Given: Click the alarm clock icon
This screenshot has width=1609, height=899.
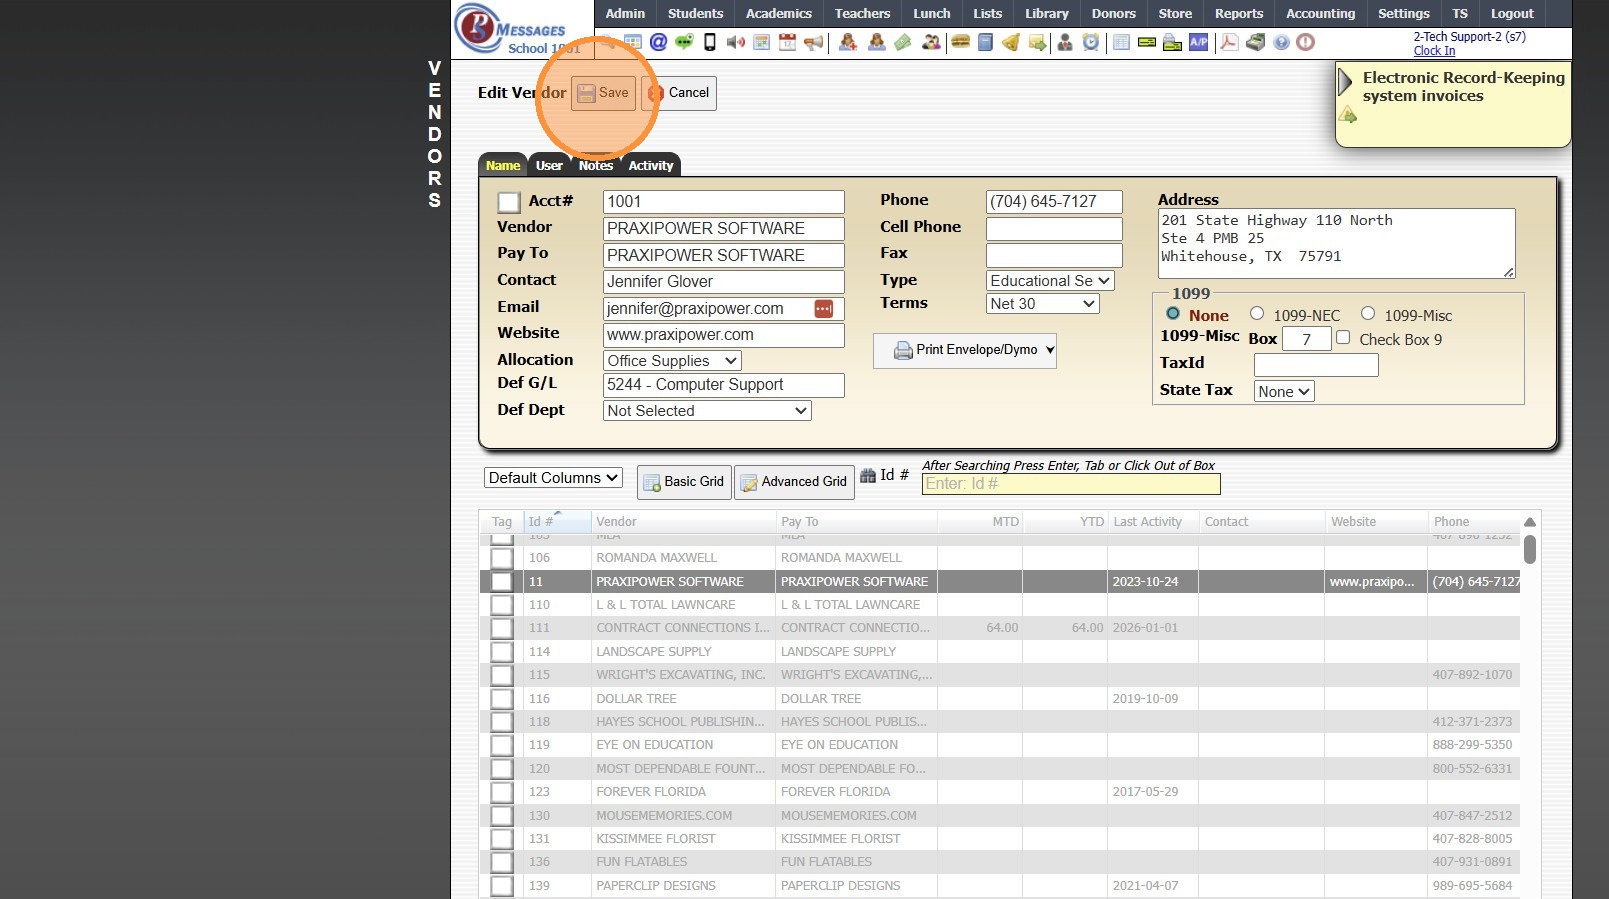Looking at the screenshot, I should click(1091, 42).
